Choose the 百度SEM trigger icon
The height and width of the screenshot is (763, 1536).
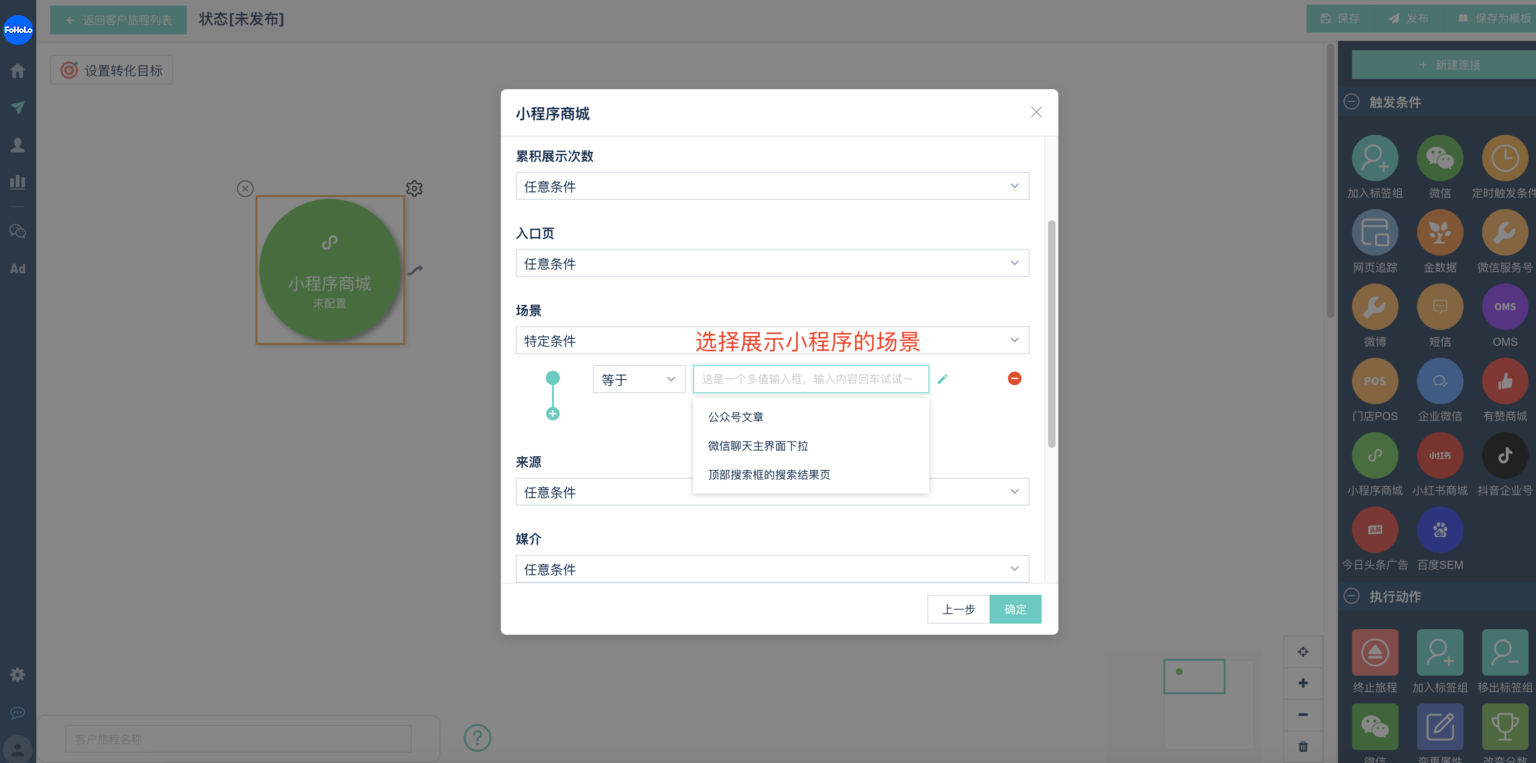[1439, 530]
